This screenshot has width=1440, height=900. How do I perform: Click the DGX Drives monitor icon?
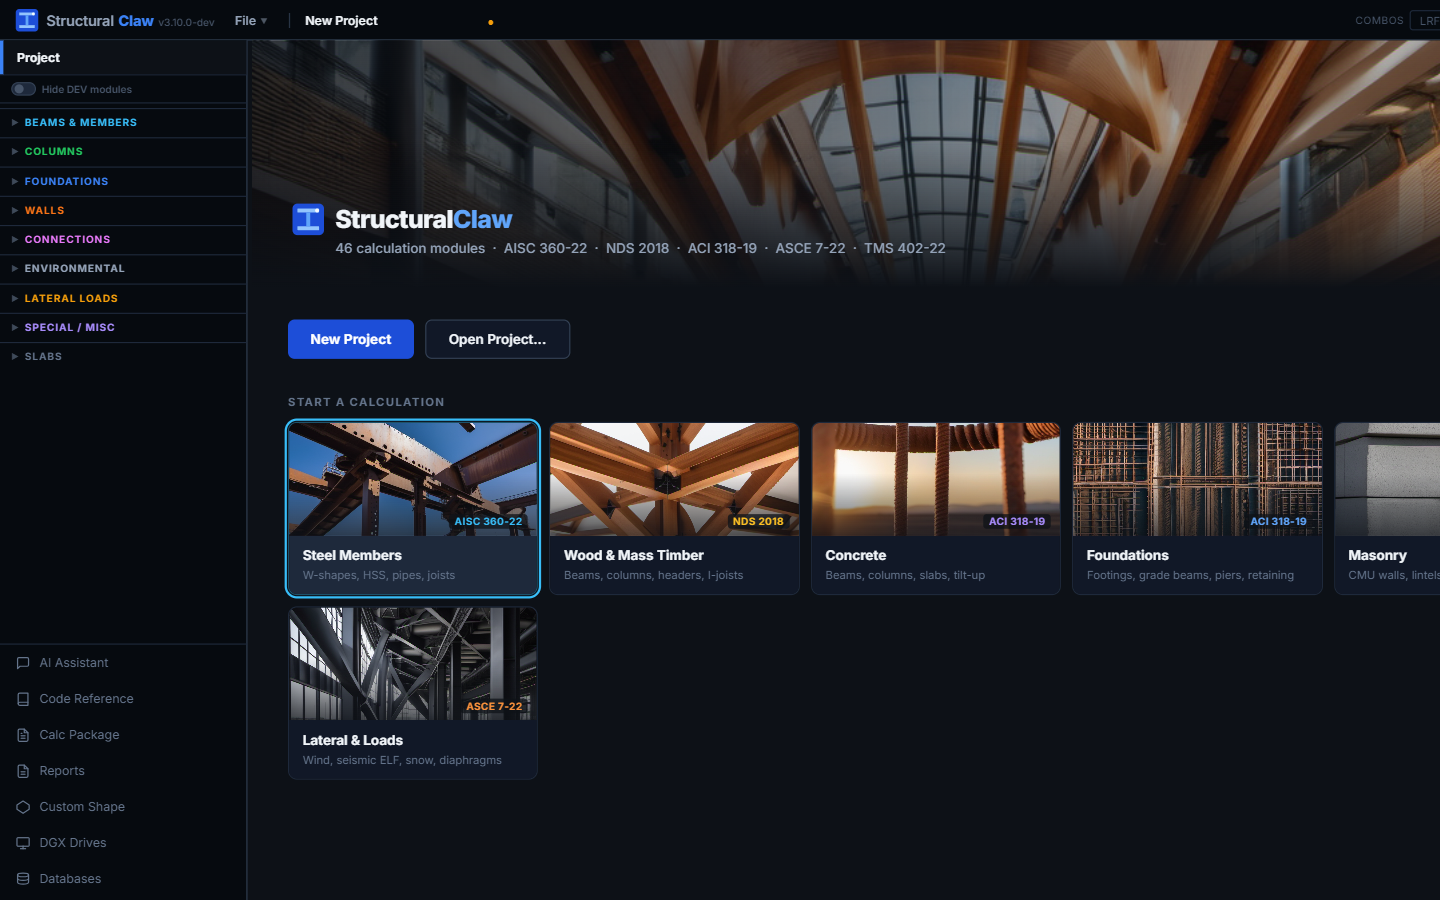coord(23,843)
